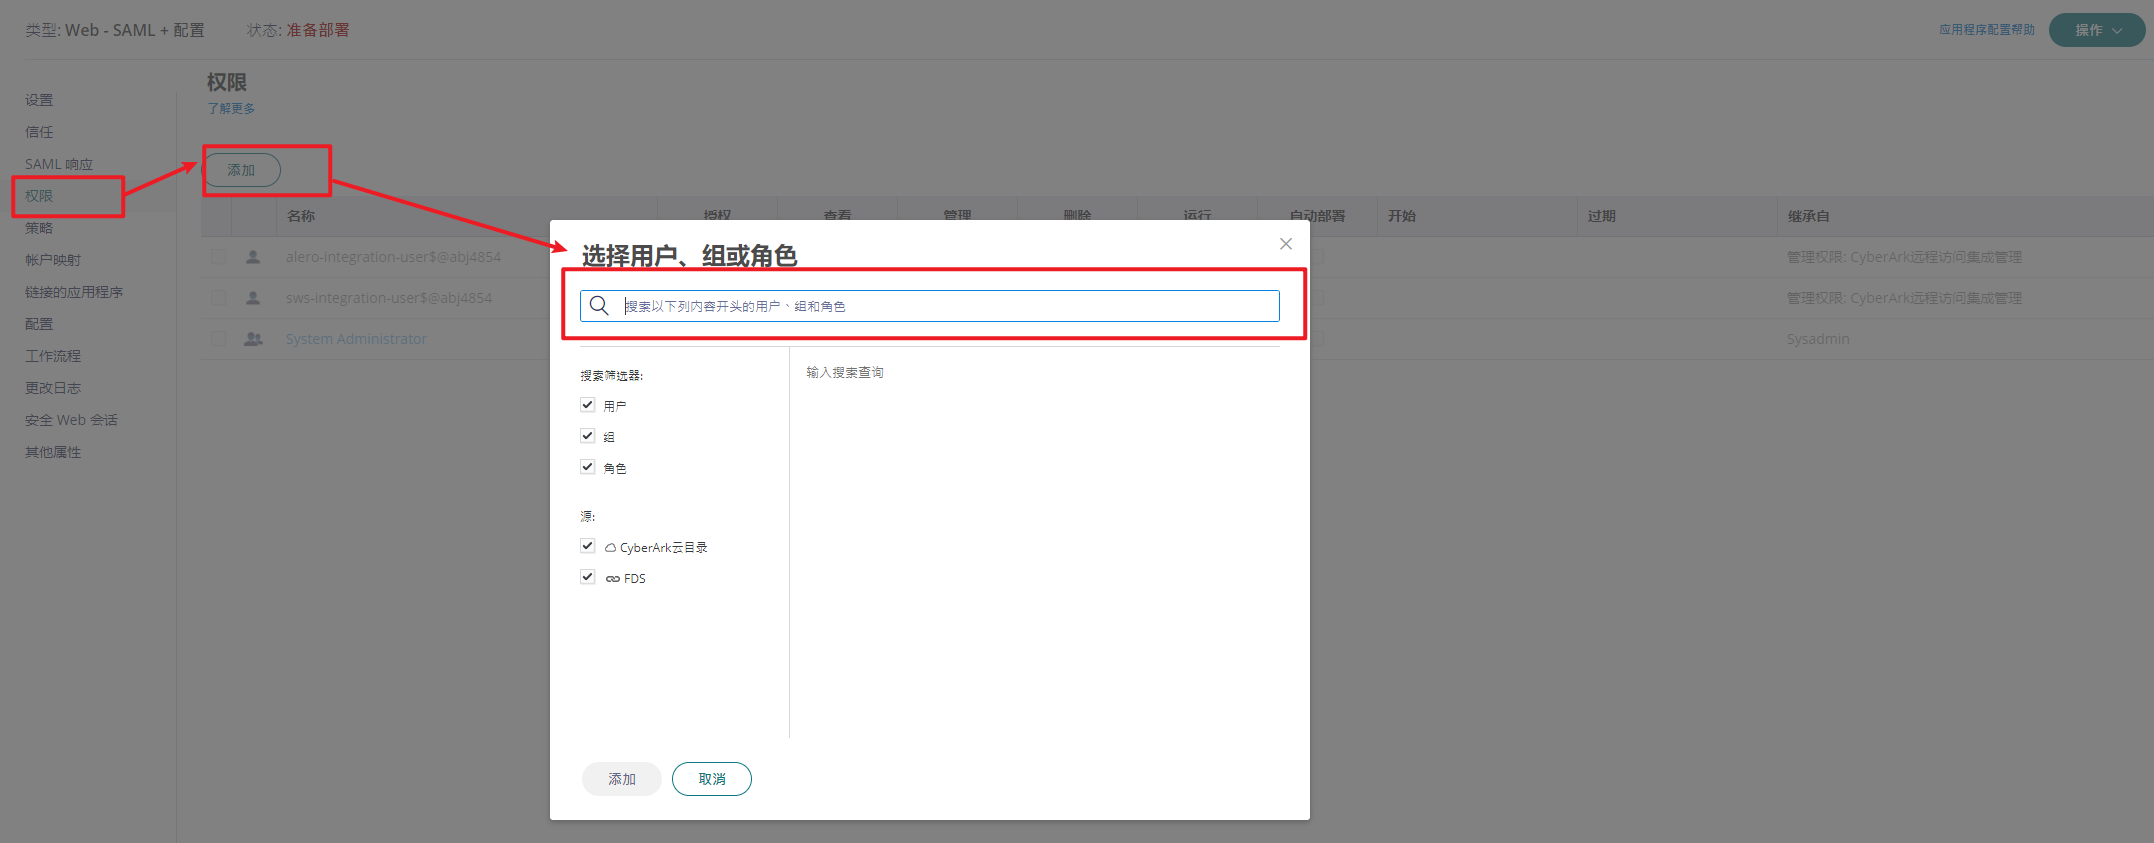Click the sws-integration-user$@abj4854 name
2154x843 pixels.
(389, 298)
